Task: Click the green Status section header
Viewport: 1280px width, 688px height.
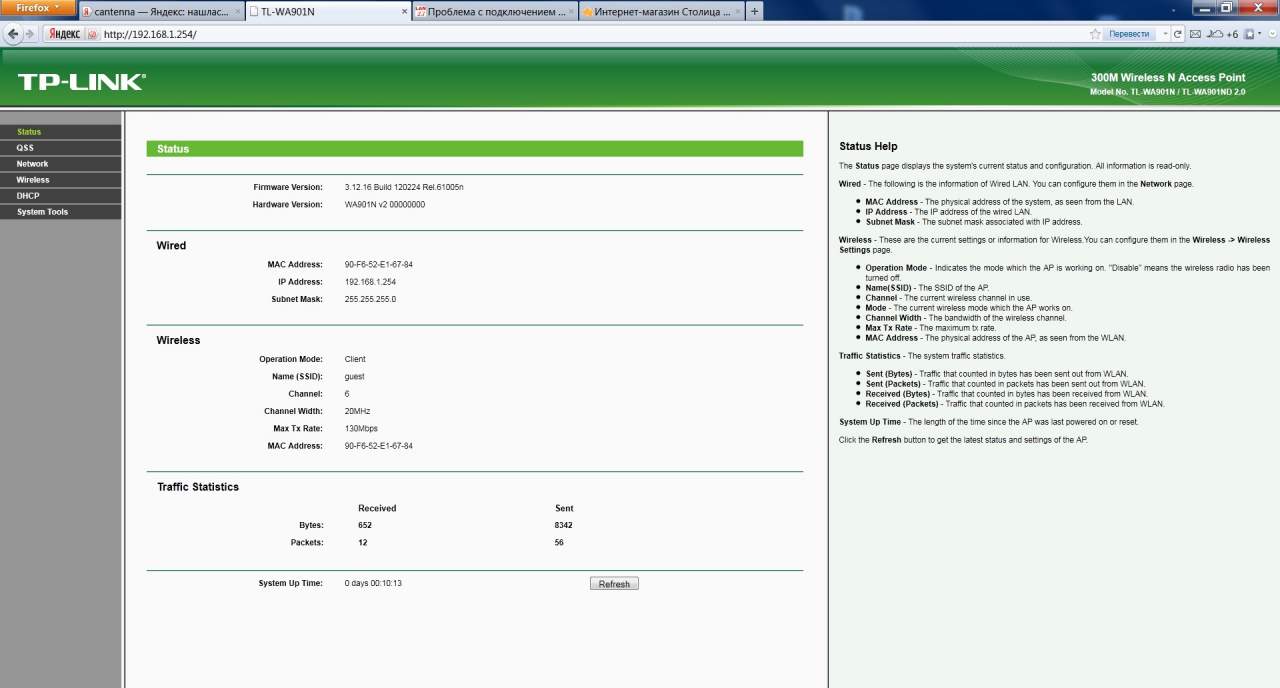Action: tap(475, 149)
